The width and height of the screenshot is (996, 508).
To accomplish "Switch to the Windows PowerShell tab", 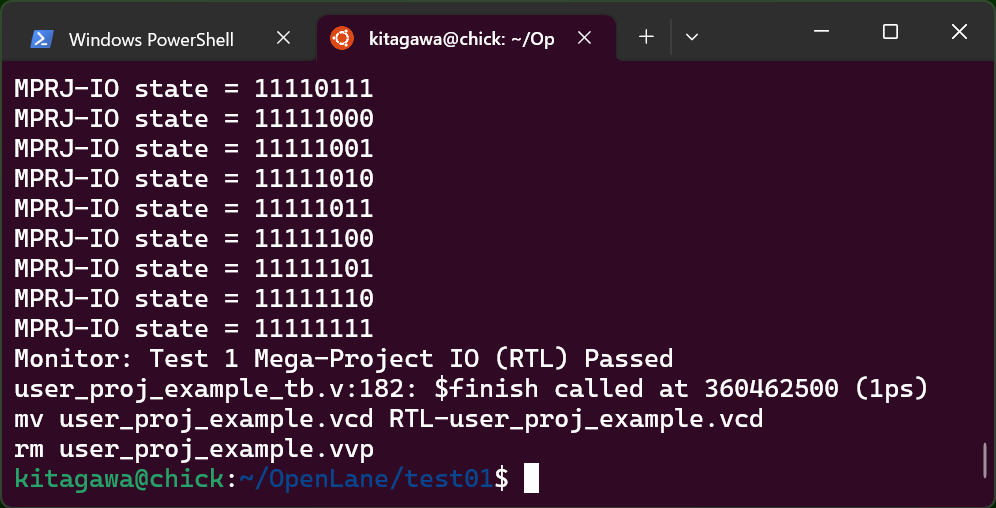I will [x=151, y=39].
